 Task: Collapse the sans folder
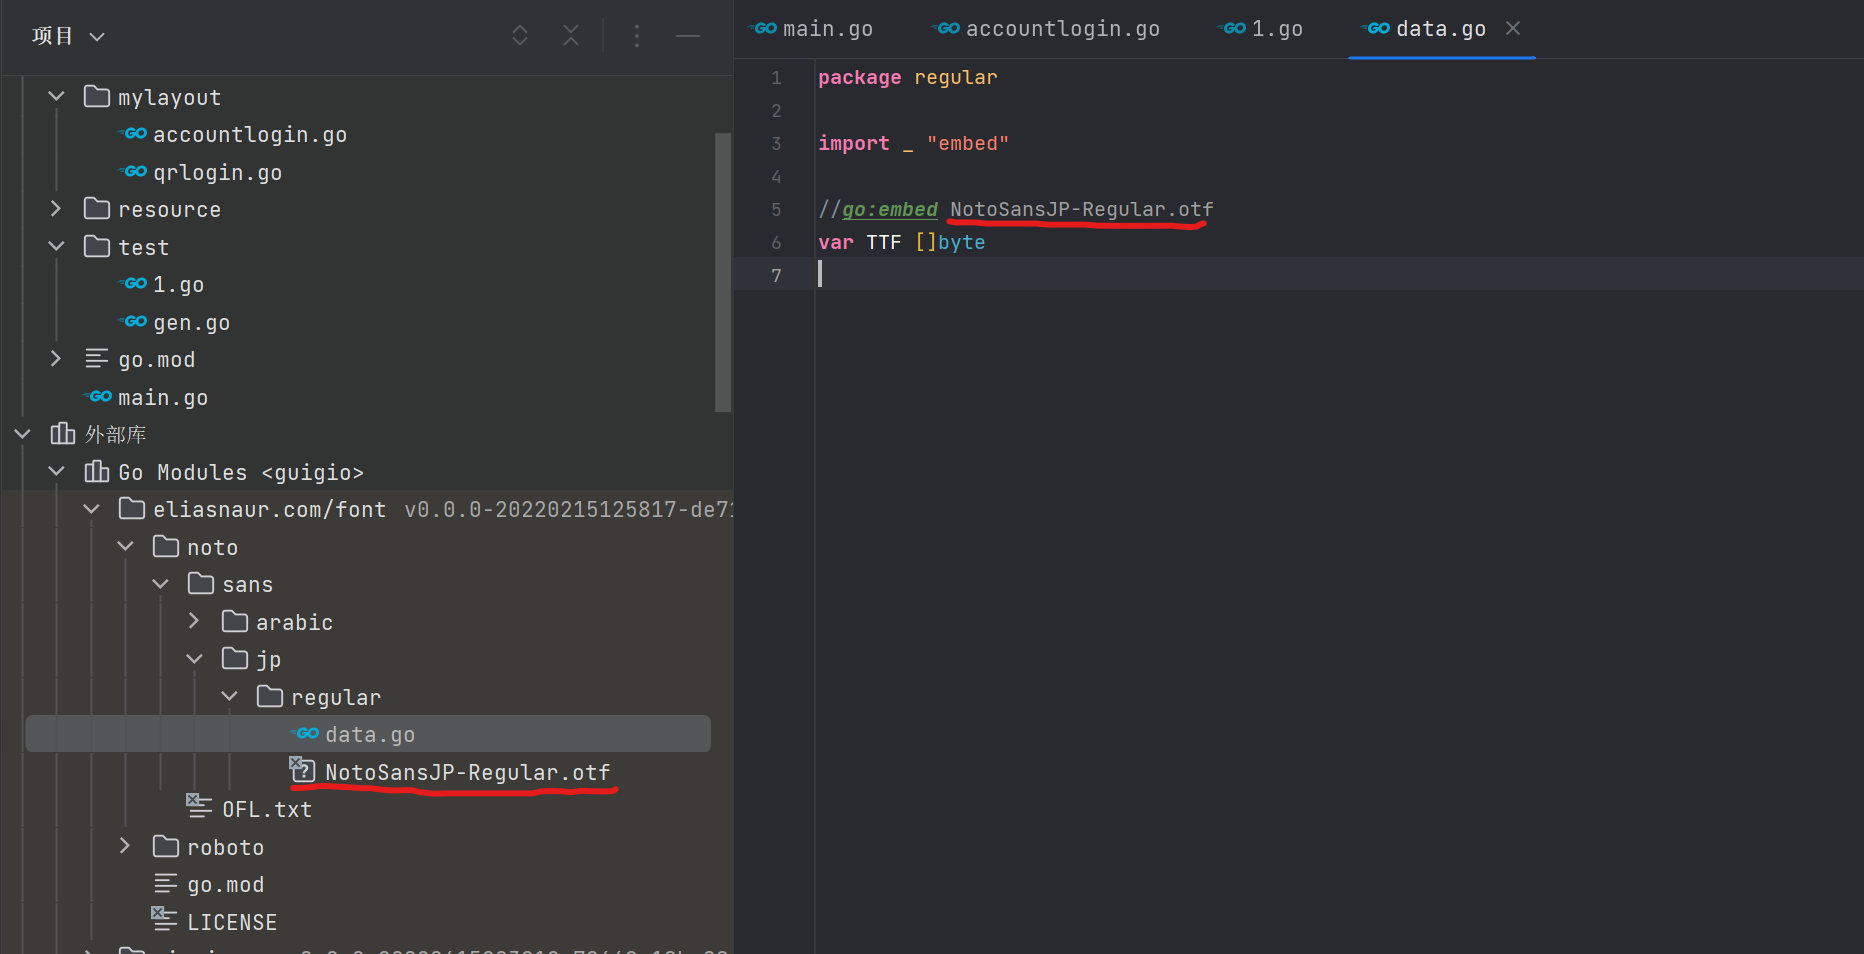click(160, 584)
